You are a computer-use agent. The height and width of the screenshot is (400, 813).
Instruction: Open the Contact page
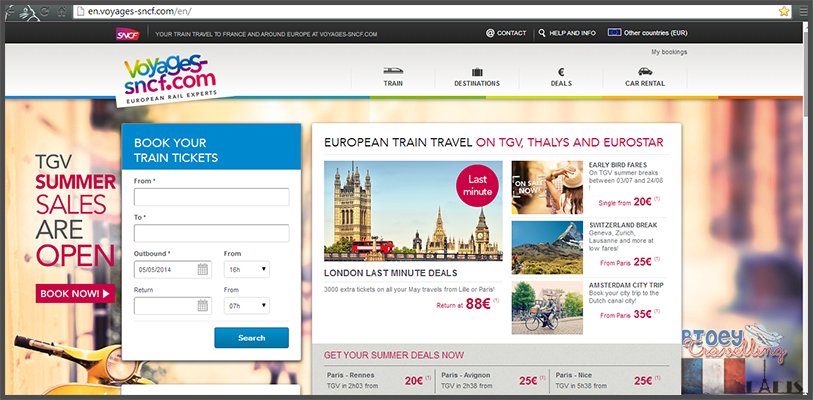506,33
